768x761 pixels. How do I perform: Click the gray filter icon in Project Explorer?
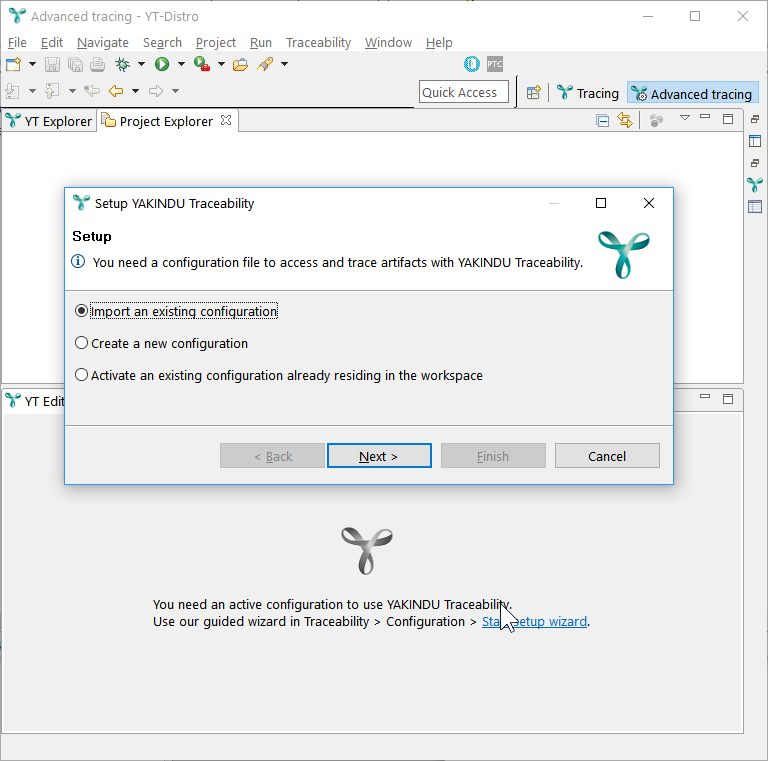point(656,120)
